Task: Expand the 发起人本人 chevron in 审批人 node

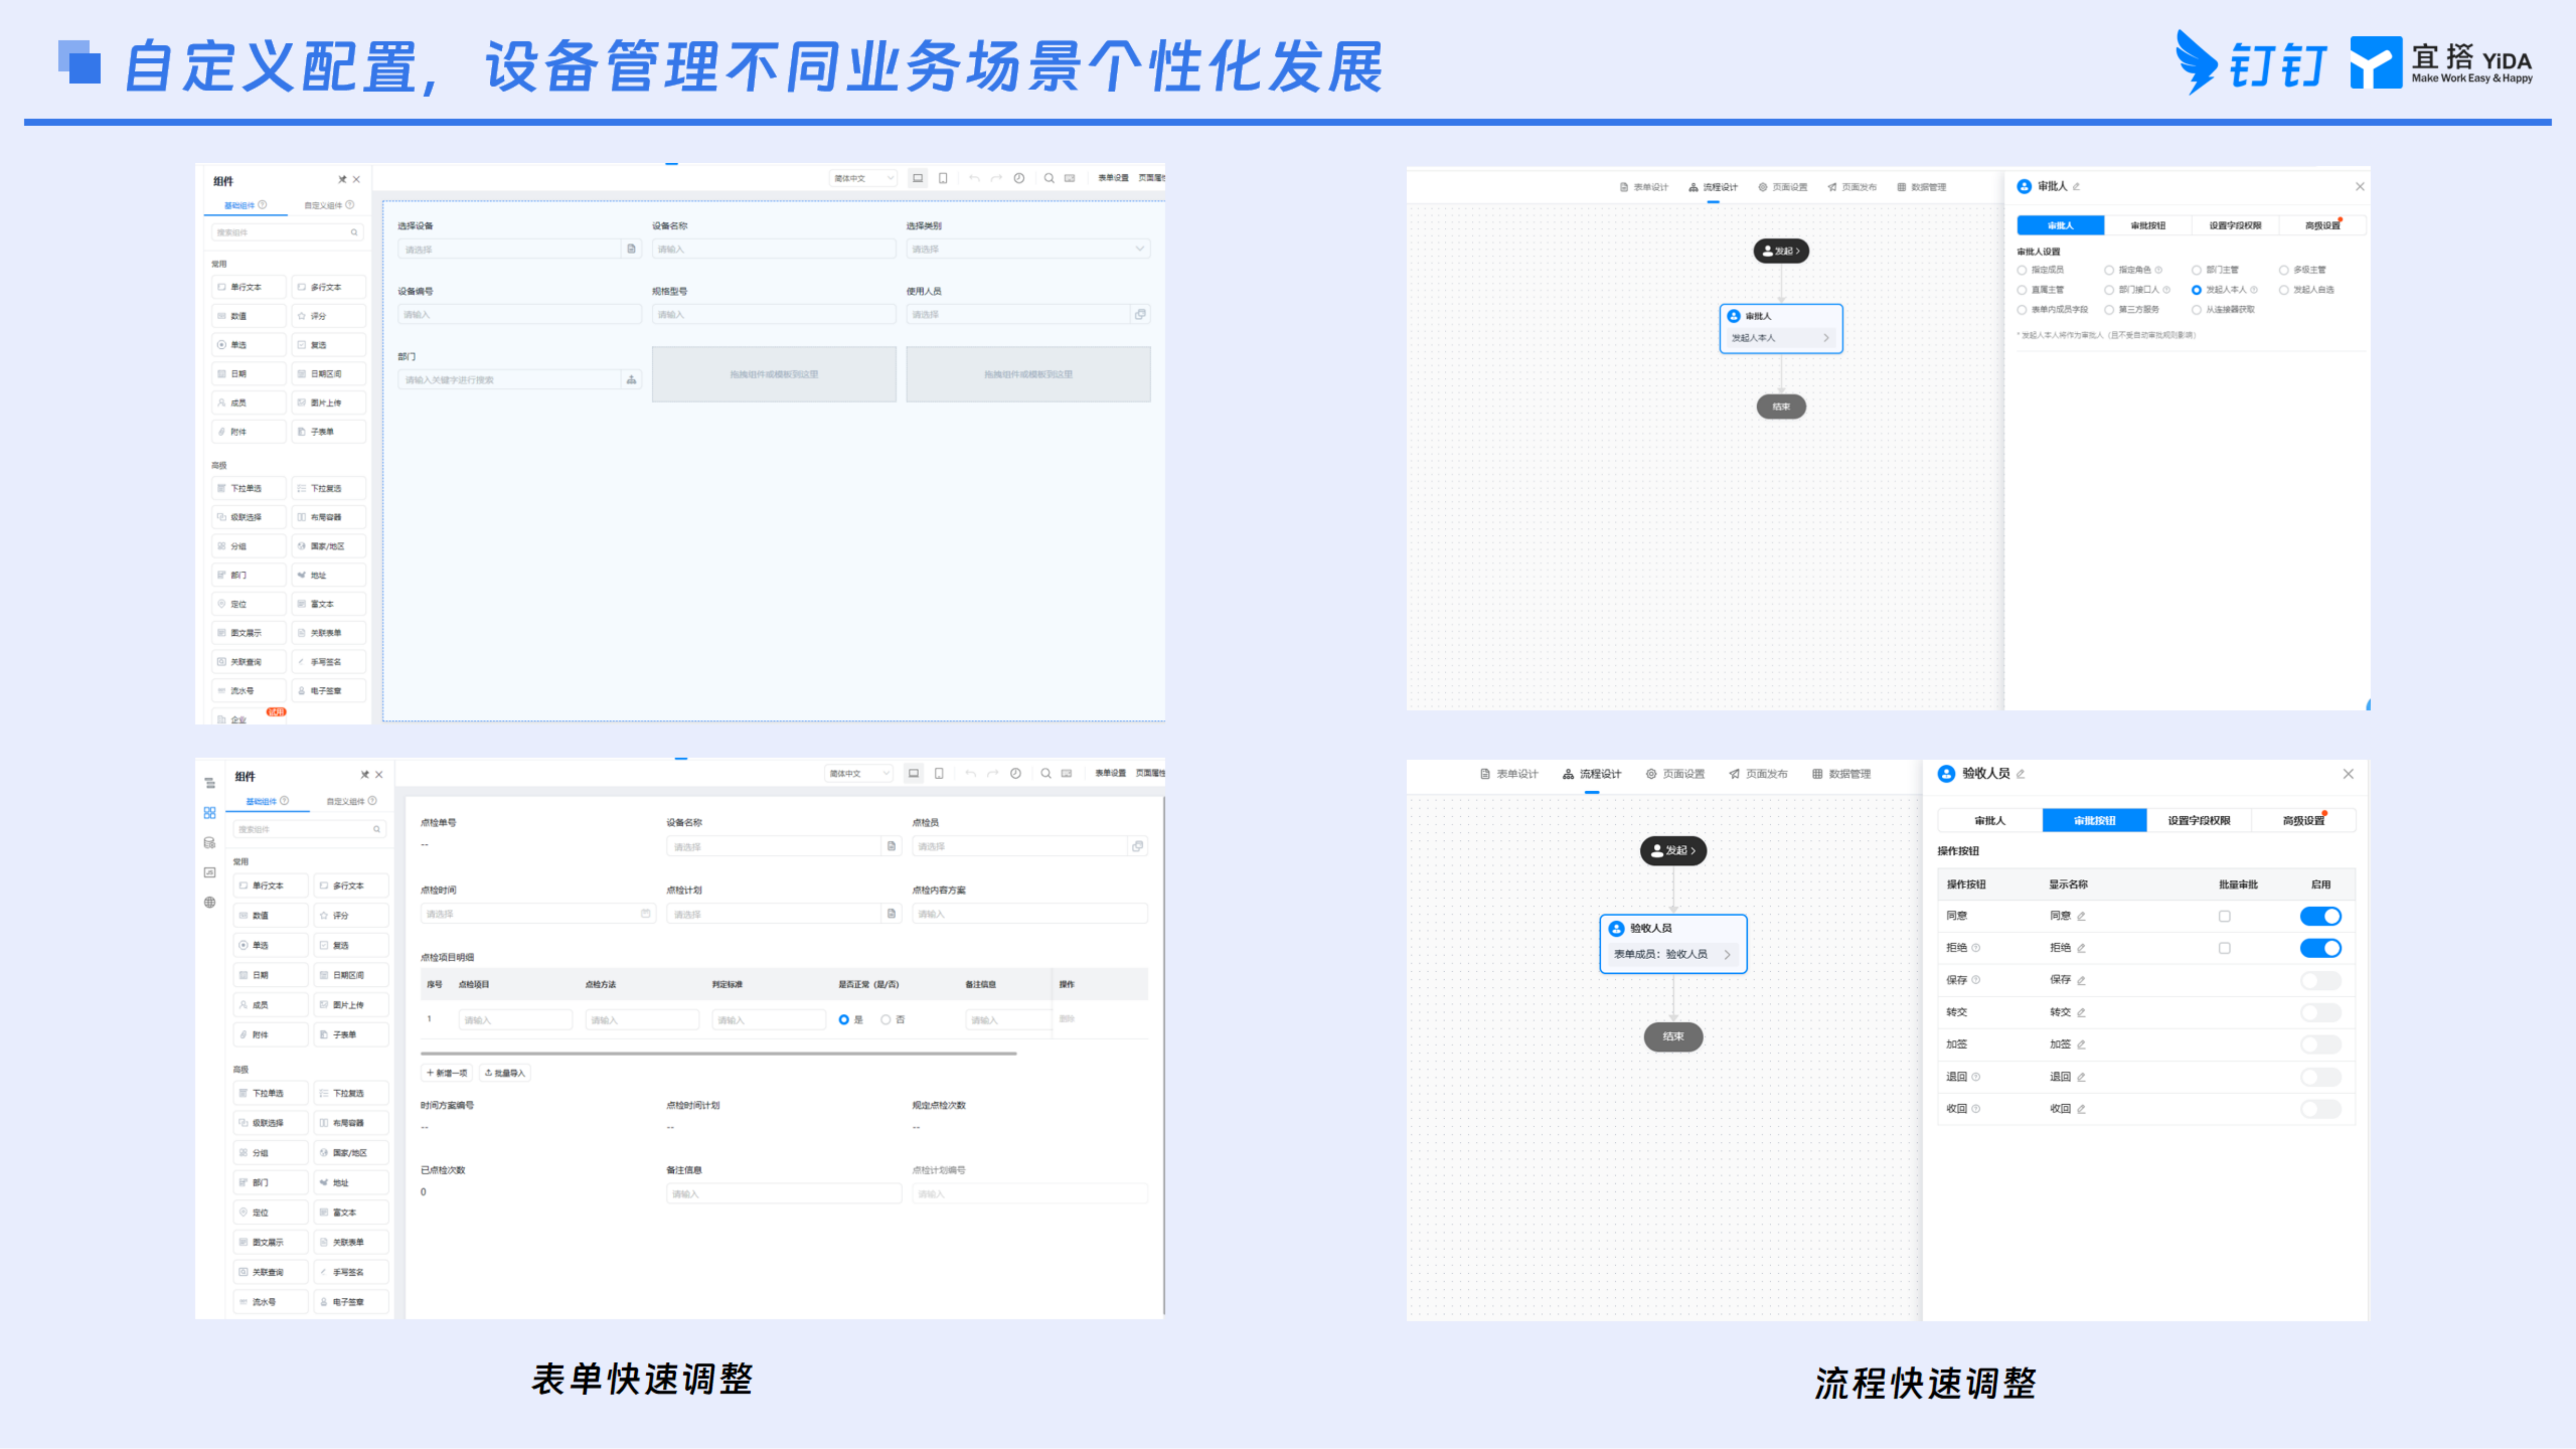Action: pyautogui.click(x=1826, y=338)
